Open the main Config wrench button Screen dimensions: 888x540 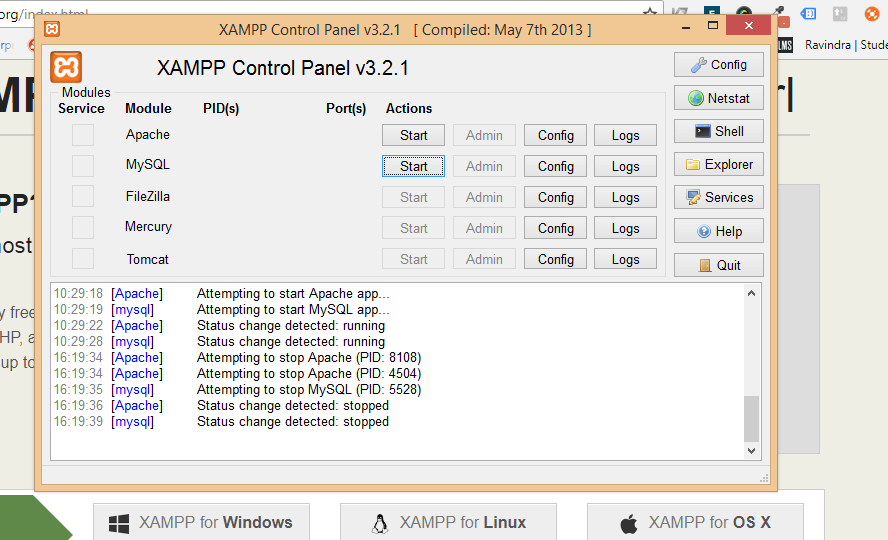(719, 65)
